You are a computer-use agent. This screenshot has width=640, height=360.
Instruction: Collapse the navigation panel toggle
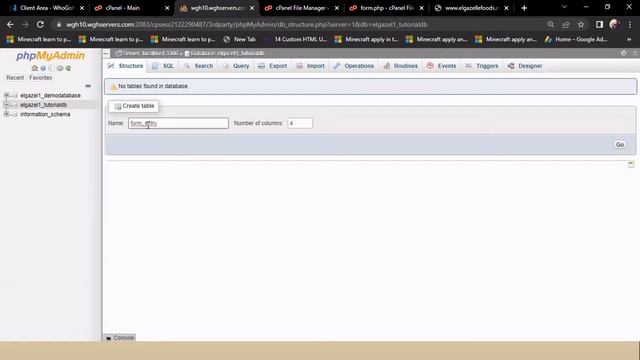tap(106, 53)
